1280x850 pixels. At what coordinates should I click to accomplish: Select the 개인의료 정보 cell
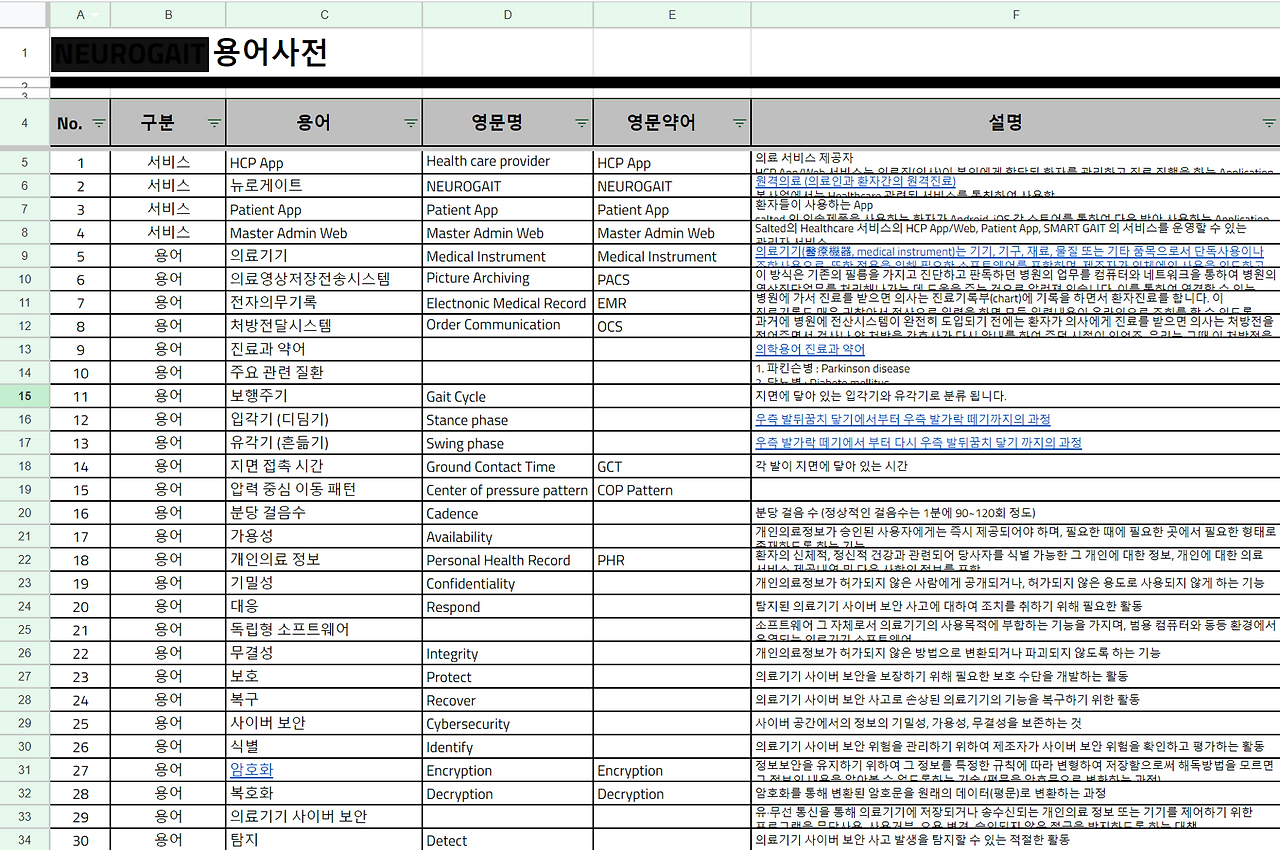click(324, 560)
